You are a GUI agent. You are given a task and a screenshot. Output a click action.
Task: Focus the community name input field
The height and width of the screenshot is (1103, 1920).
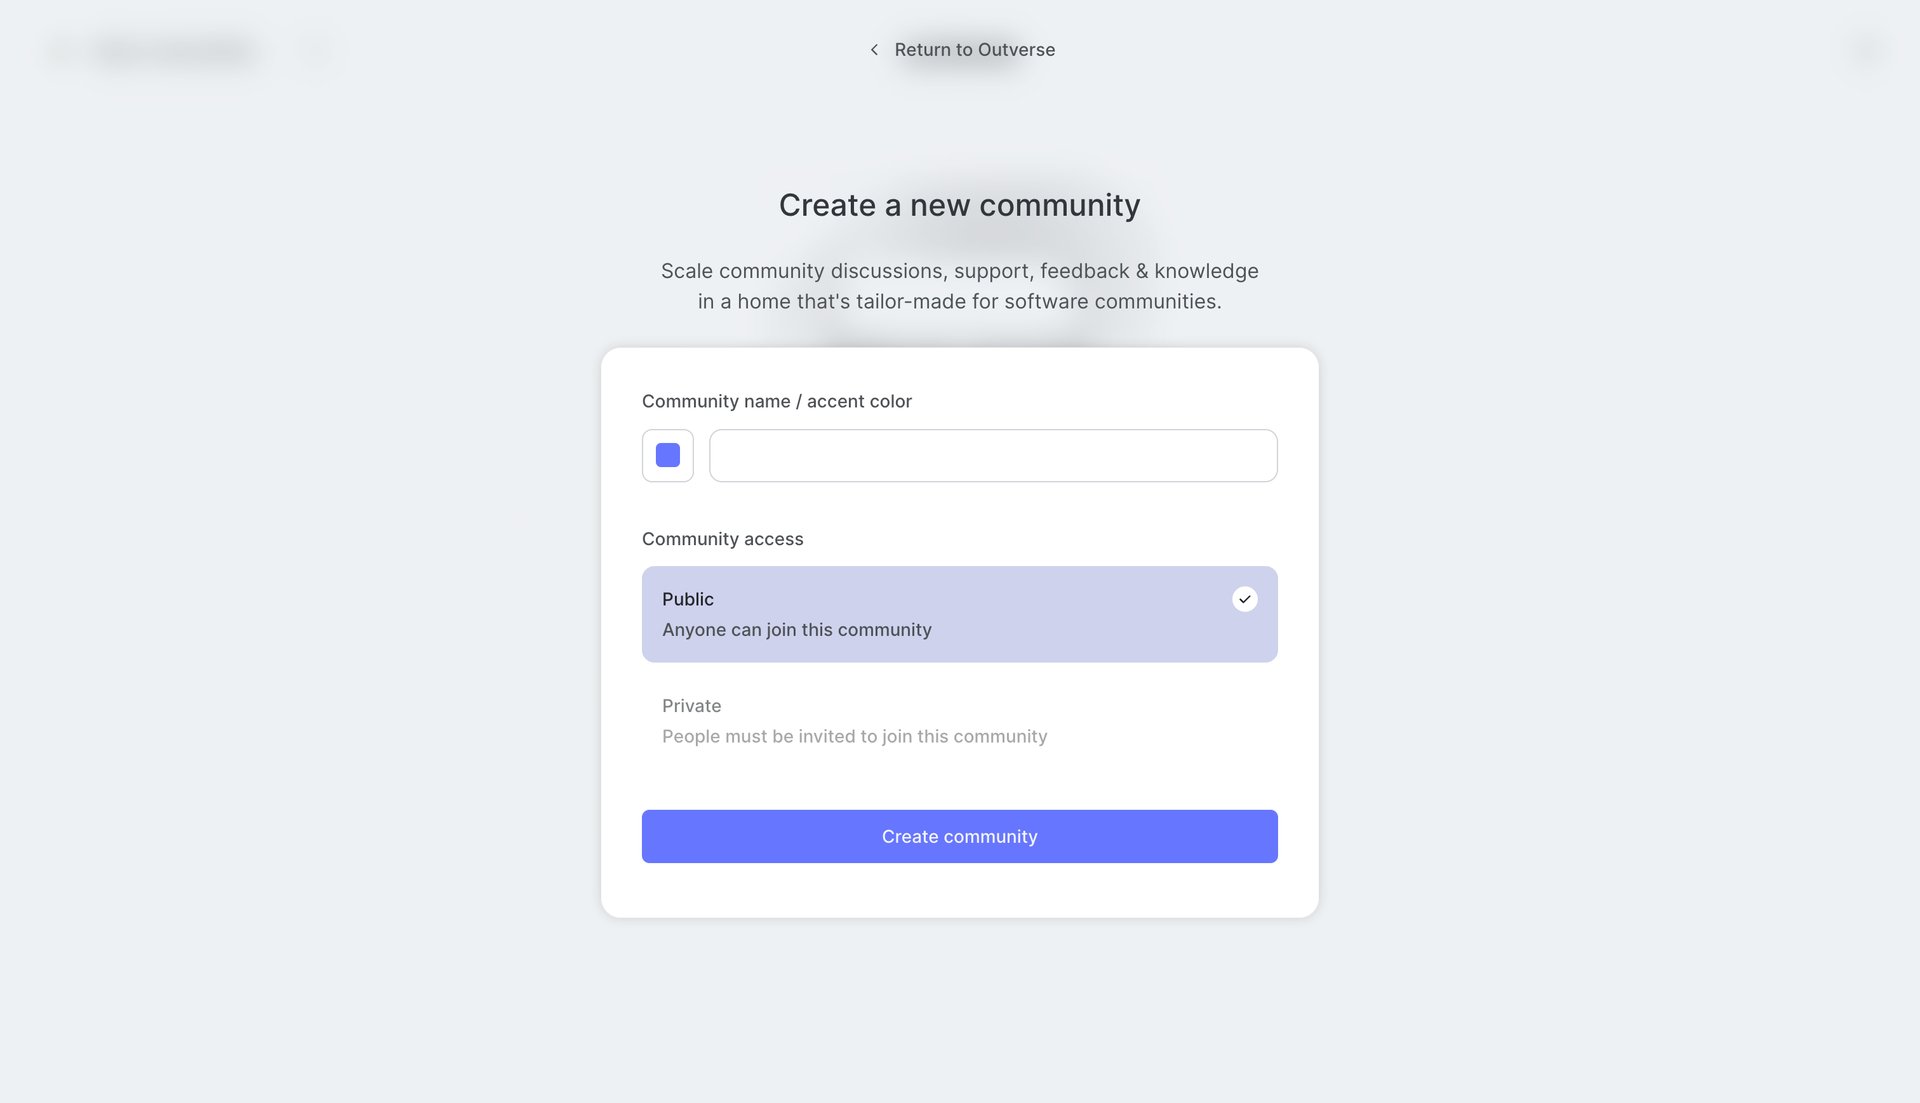pyautogui.click(x=993, y=455)
